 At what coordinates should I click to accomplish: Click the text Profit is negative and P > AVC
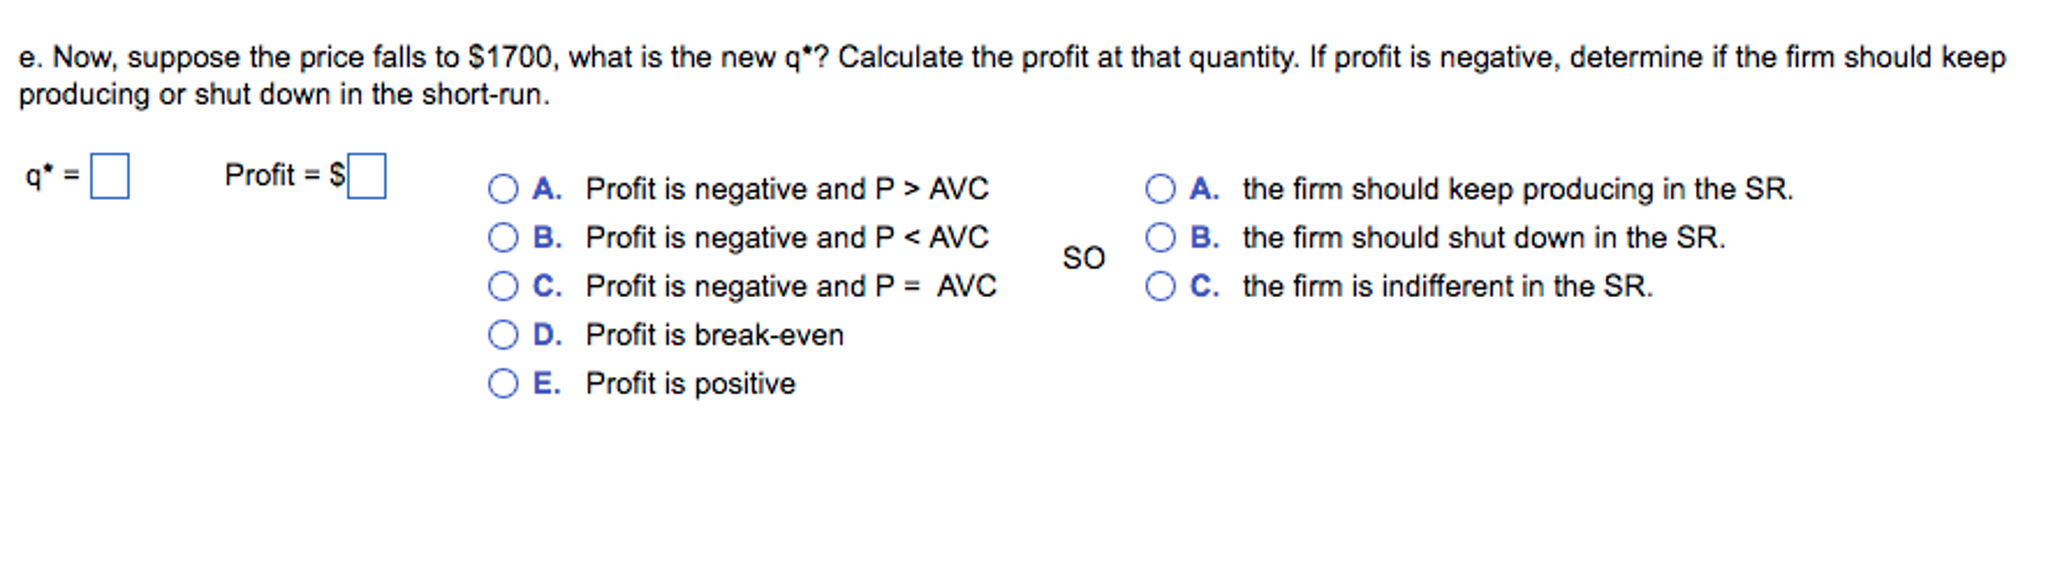[x=787, y=189]
